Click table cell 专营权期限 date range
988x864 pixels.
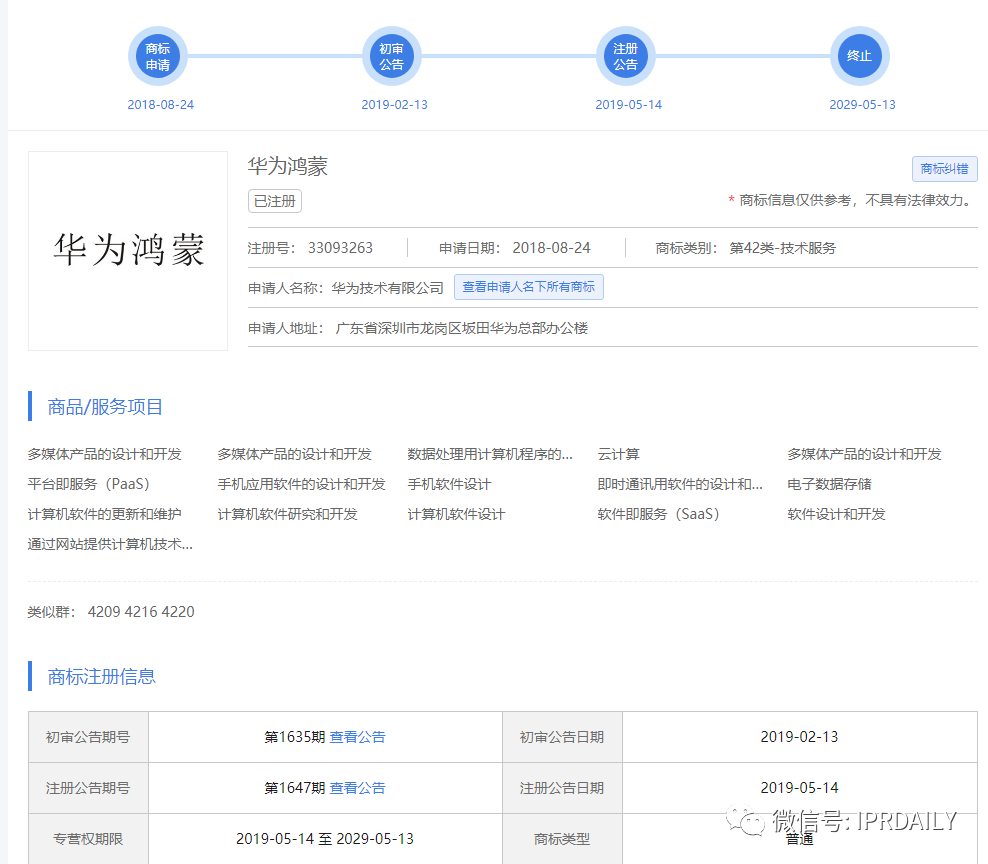(325, 839)
